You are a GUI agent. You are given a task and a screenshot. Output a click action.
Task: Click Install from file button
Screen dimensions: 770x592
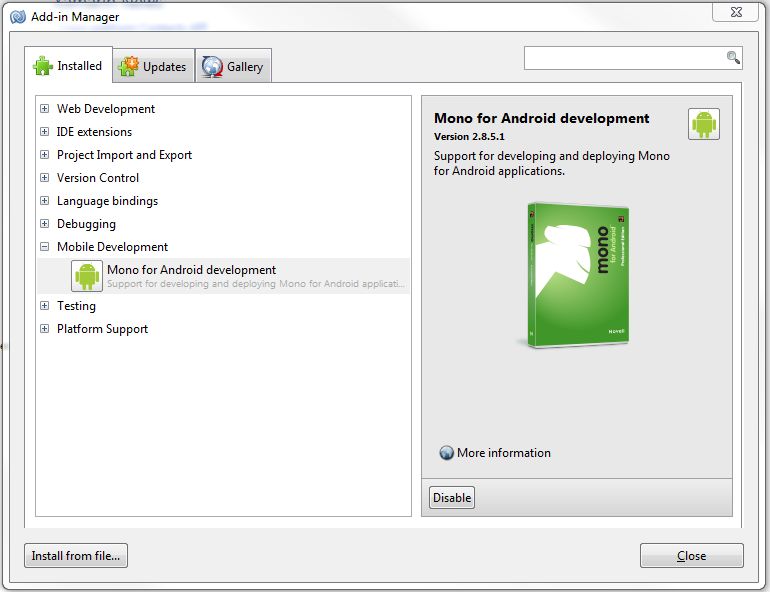[76, 556]
